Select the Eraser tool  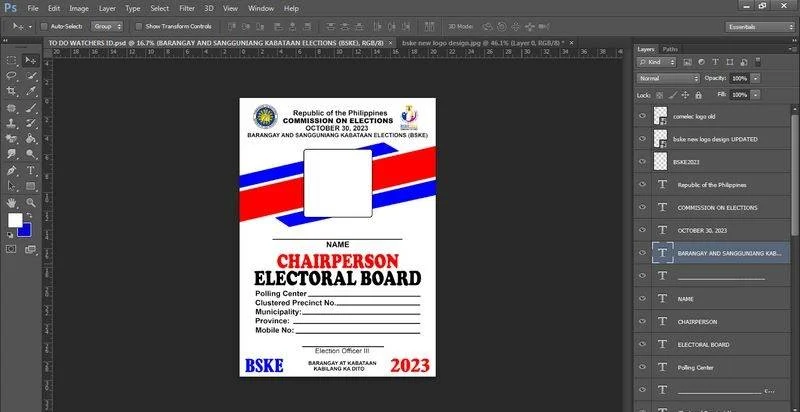pyautogui.click(x=12, y=139)
